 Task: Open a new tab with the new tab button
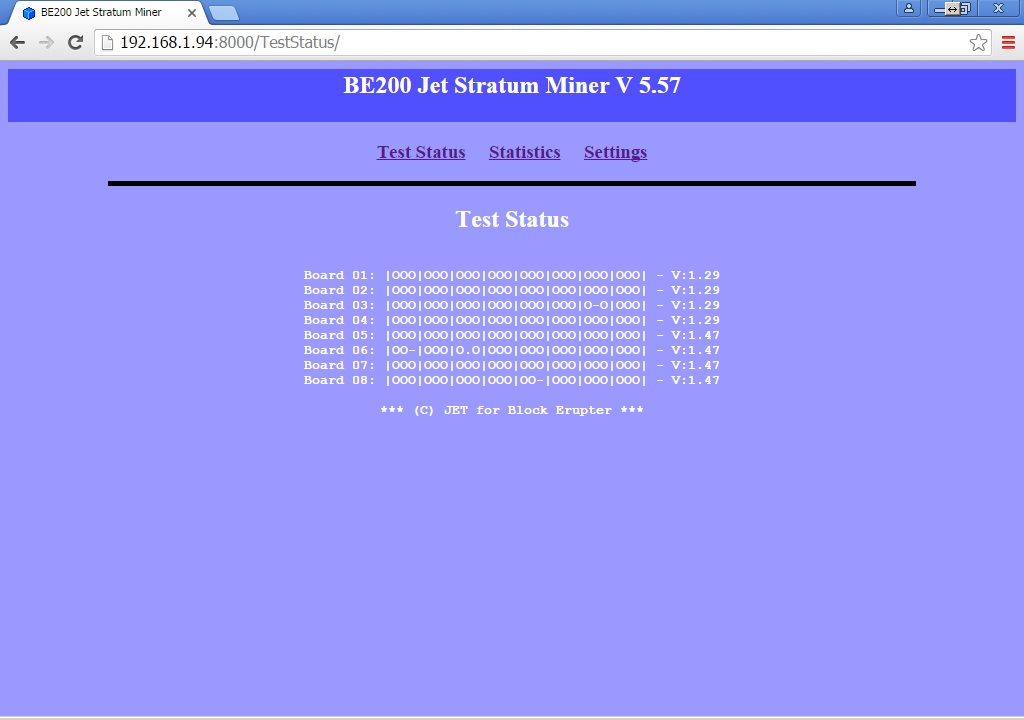click(x=224, y=12)
